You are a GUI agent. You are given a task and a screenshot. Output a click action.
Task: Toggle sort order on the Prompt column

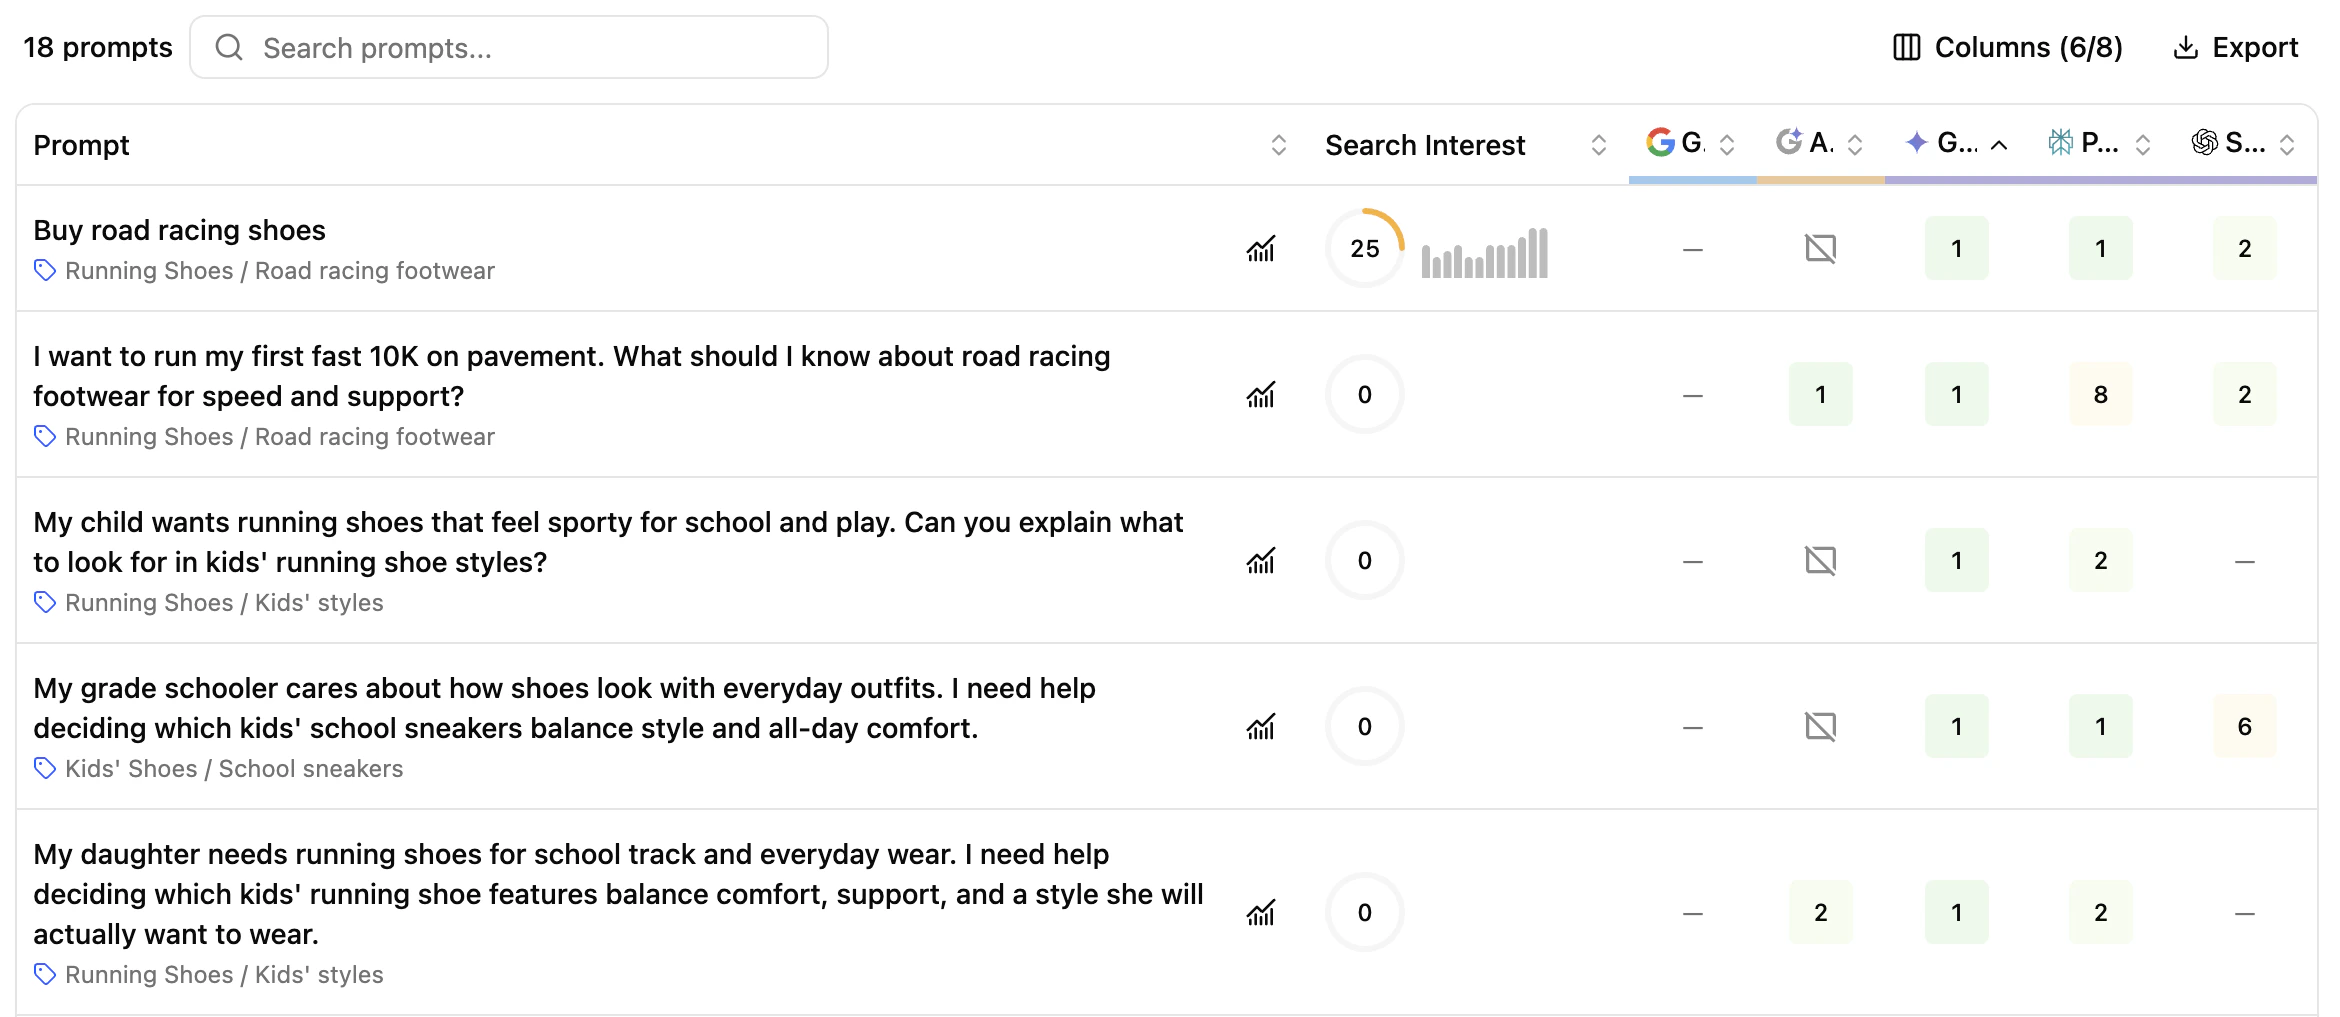[1278, 145]
